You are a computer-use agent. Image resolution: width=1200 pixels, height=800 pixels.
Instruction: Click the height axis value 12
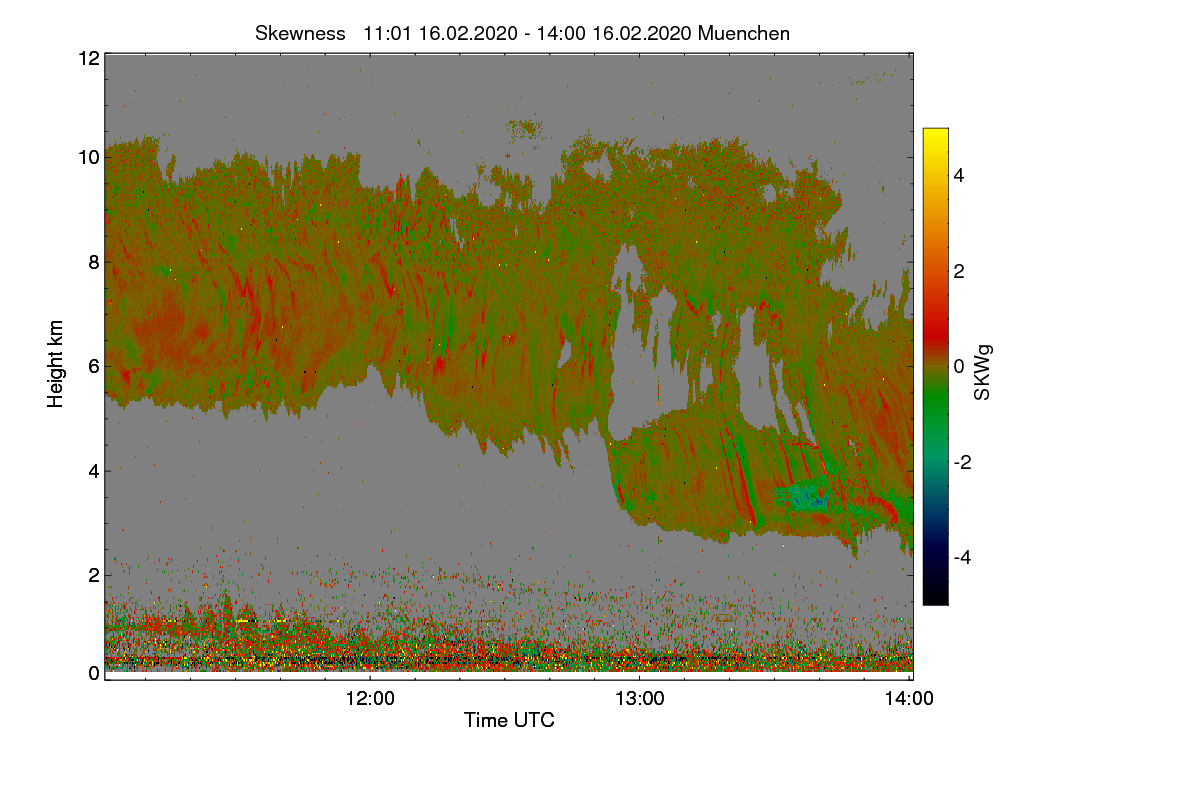pos(88,58)
